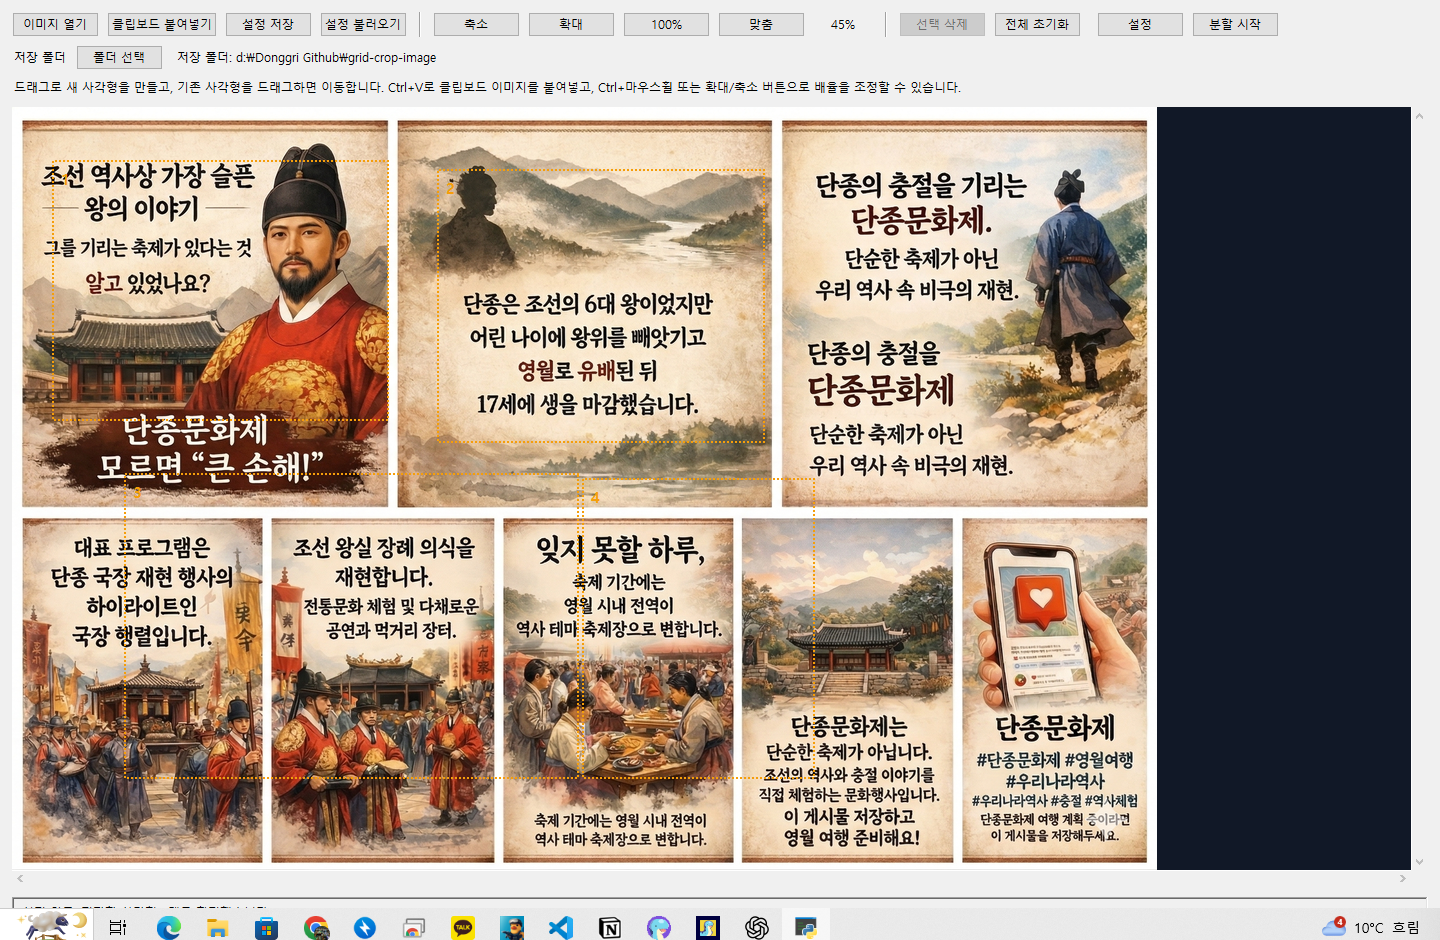Open the Notion taskbar icon
Image resolution: width=1440 pixels, height=940 pixels.
point(610,927)
